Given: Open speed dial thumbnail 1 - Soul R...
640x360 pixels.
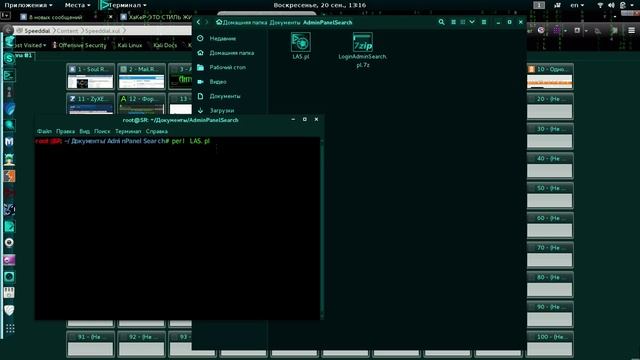Looking at the screenshot, I should [91, 76].
